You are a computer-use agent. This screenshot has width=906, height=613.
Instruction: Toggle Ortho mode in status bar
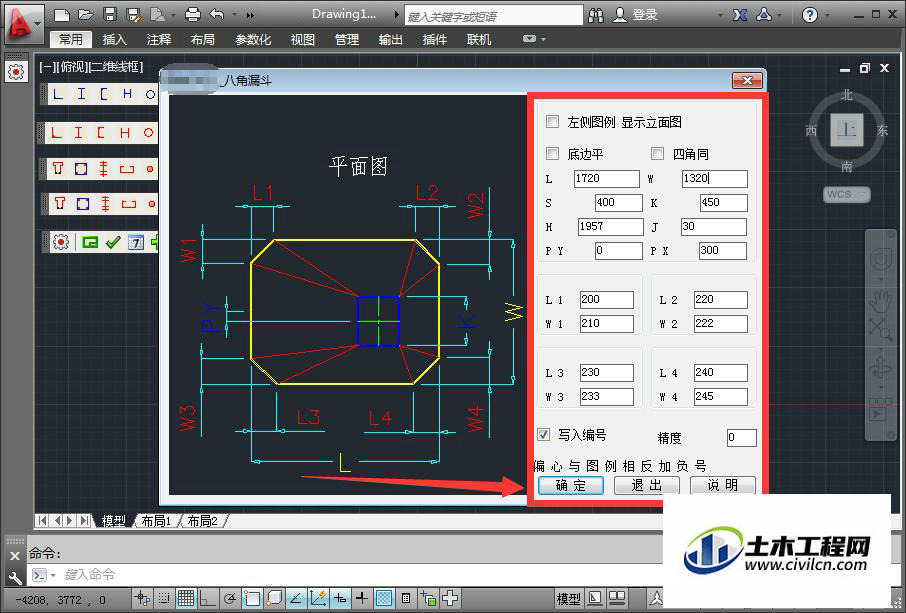click(207, 599)
